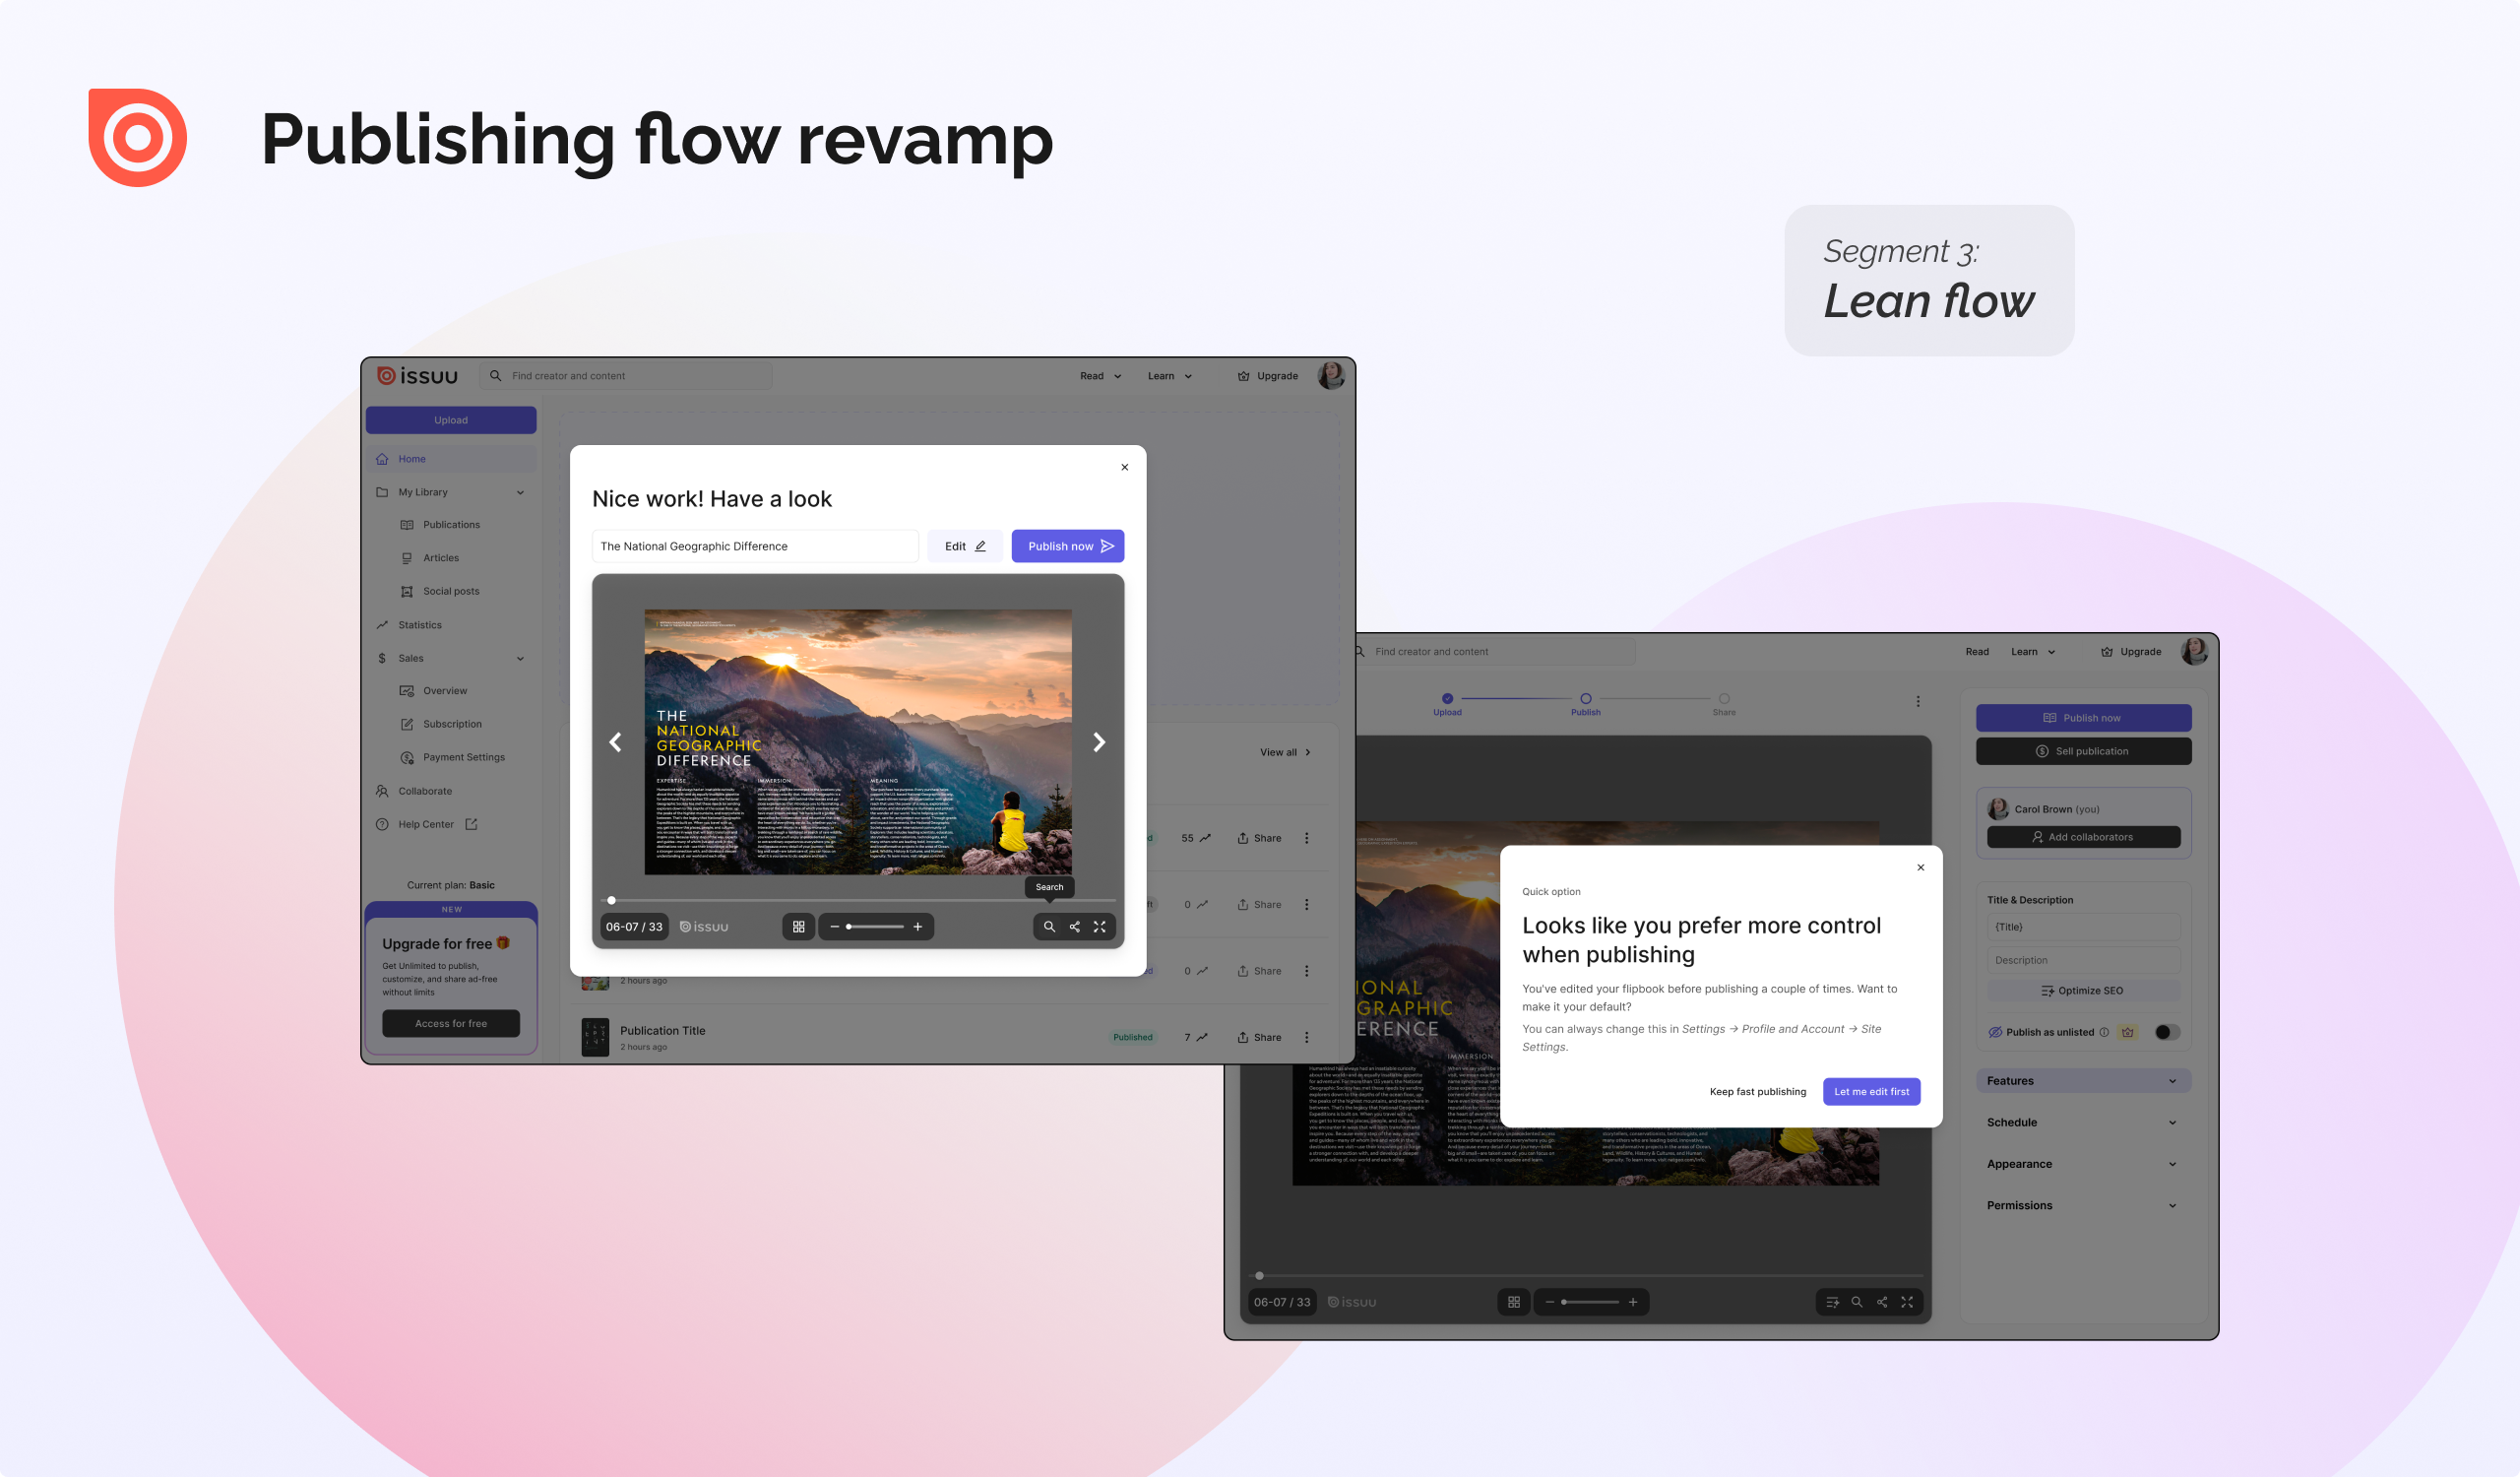Click the Publish now button in the modal
The height and width of the screenshot is (1477, 2520).
tap(1068, 546)
